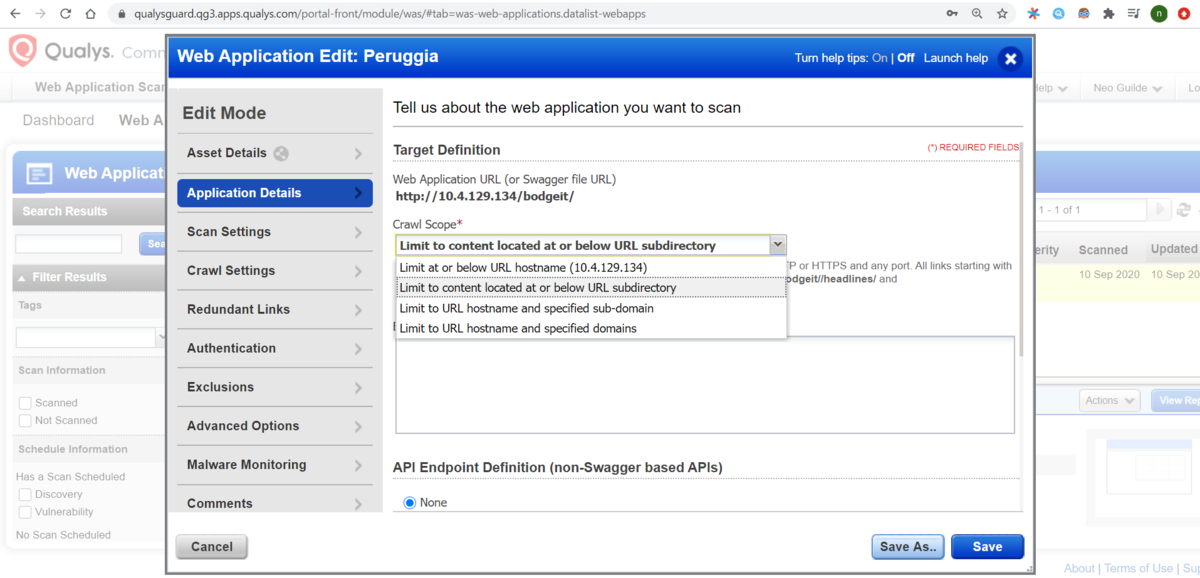
Task: Select the None API endpoint radio button
Action: [x=410, y=502]
